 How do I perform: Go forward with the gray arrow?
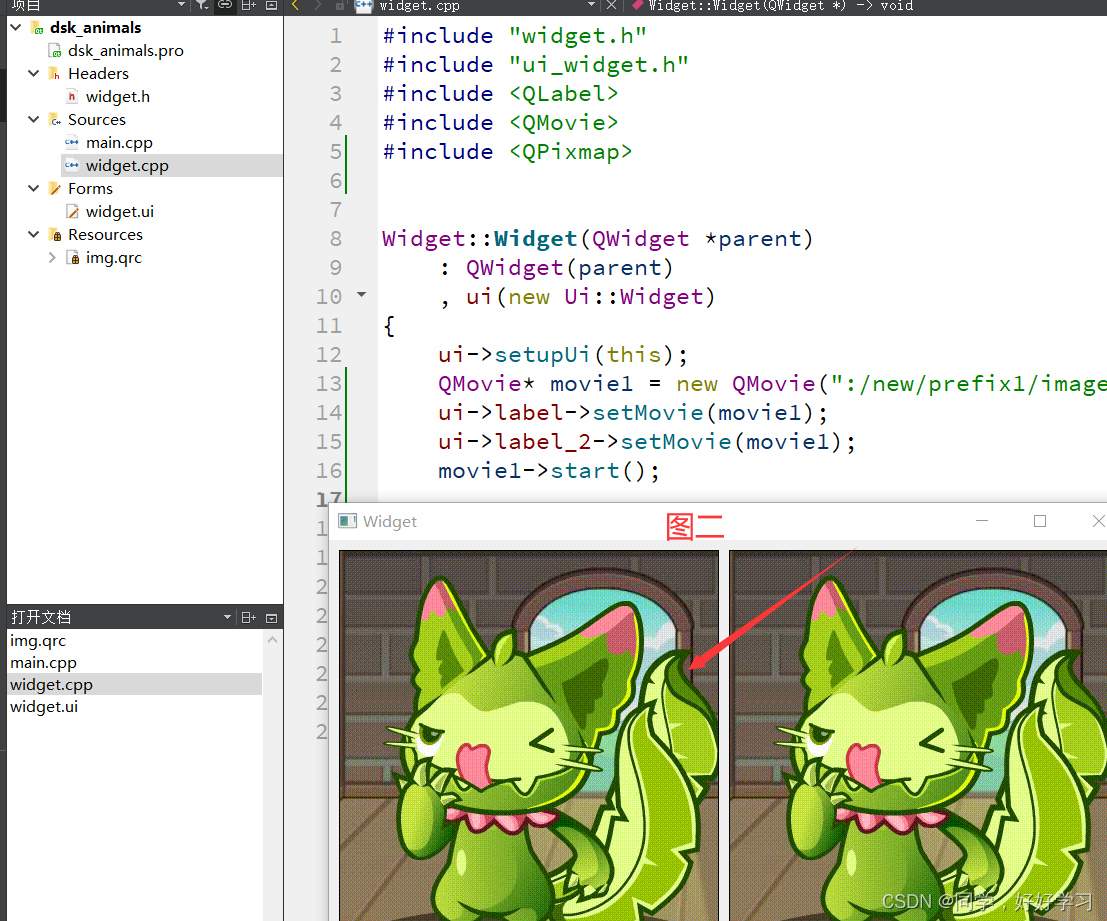[318, 5]
